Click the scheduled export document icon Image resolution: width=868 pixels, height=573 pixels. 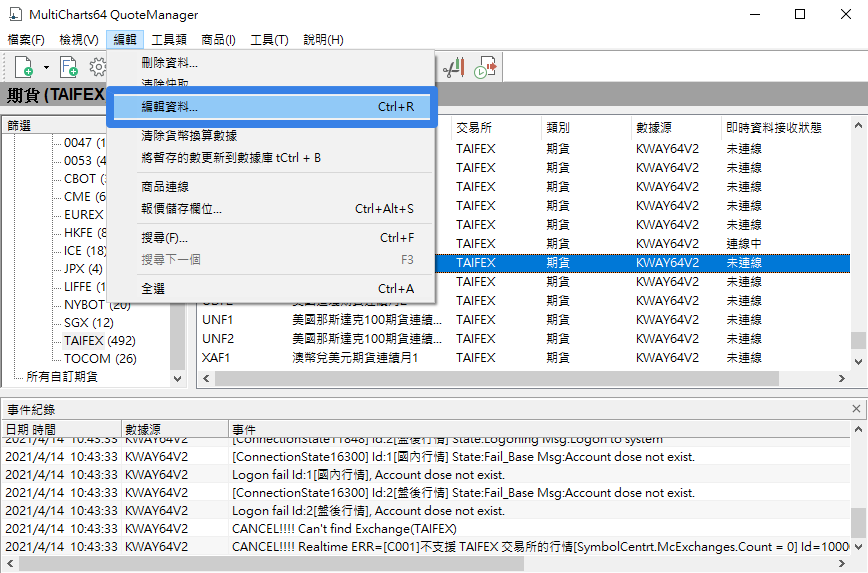point(485,68)
